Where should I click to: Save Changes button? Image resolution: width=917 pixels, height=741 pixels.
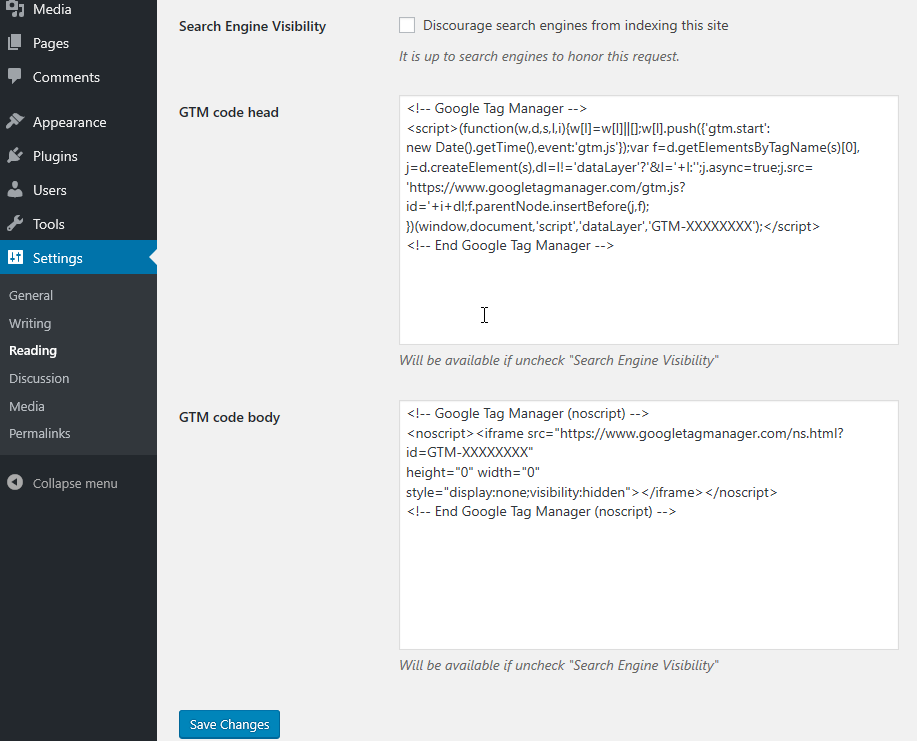pos(229,724)
